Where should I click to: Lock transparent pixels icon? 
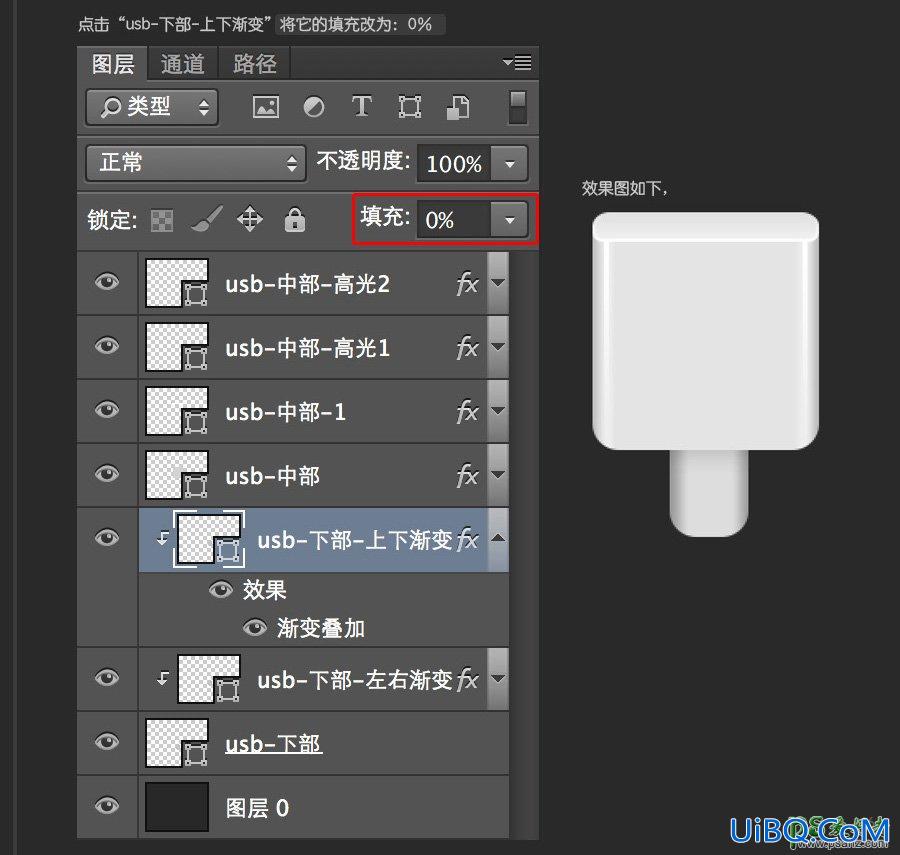point(162,220)
